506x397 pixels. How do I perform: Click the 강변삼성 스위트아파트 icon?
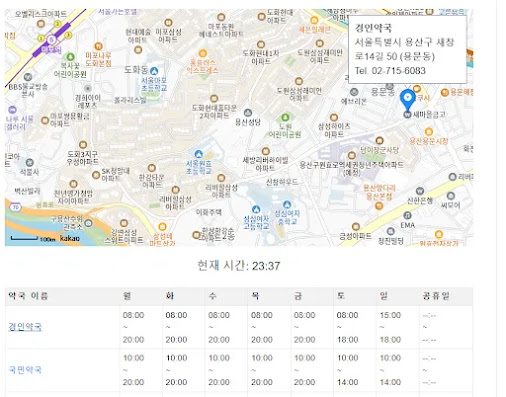pyautogui.click(x=124, y=223)
